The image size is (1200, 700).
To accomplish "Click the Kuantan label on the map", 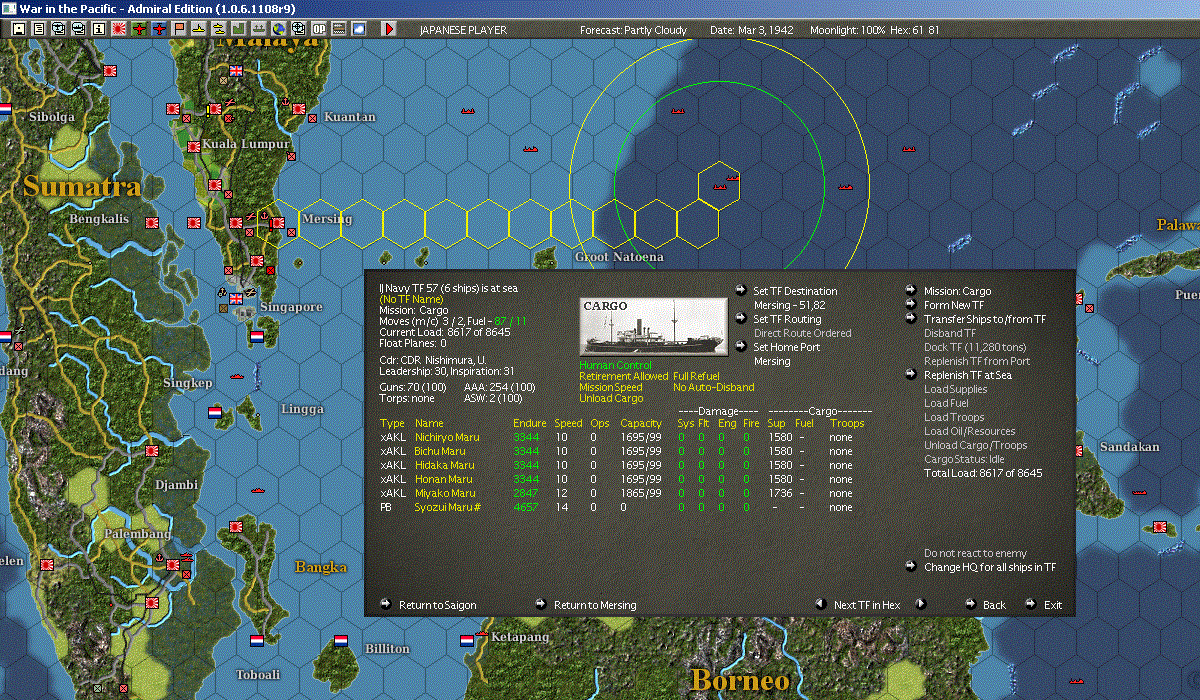I will (350, 117).
